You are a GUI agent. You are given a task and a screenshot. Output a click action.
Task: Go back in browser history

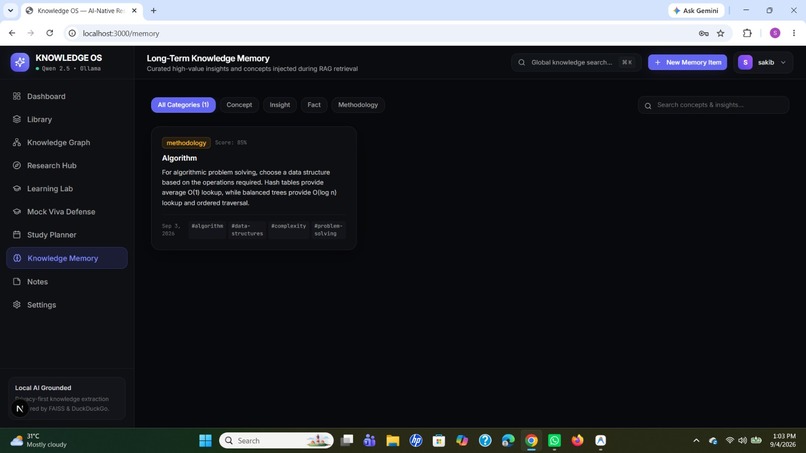[12, 33]
